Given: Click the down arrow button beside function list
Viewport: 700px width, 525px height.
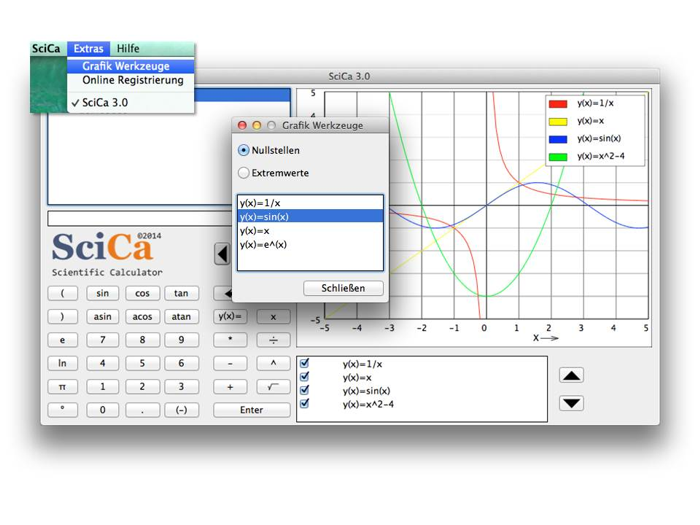Looking at the screenshot, I should click(571, 403).
